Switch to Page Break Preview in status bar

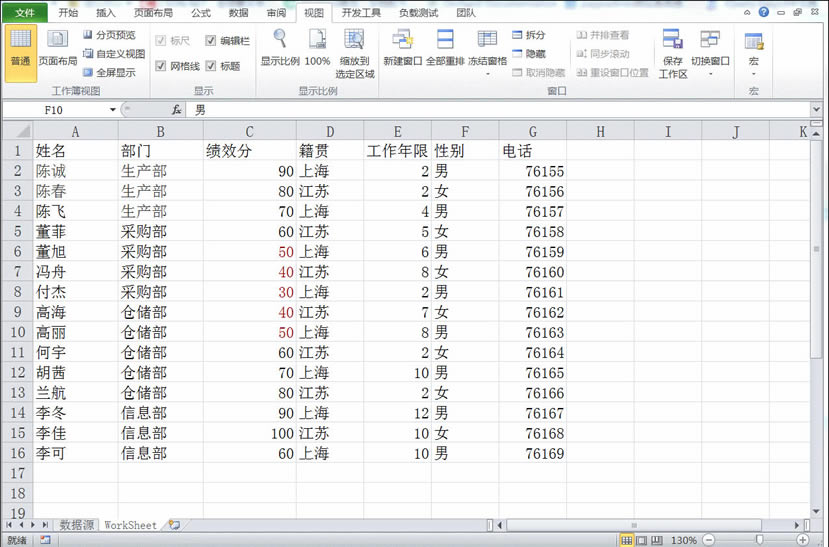tap(657, 540)
